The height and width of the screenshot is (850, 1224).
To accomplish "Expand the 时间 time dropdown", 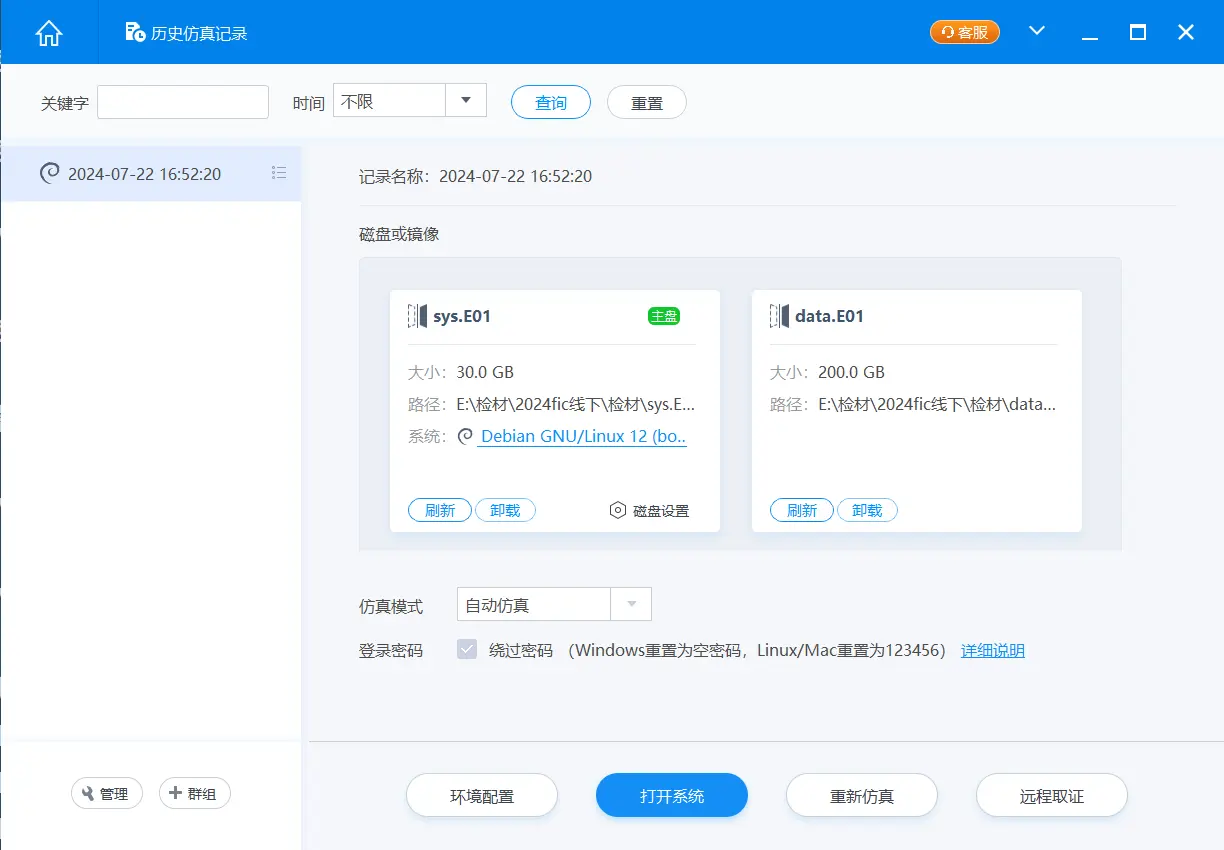I will point(465,101).
